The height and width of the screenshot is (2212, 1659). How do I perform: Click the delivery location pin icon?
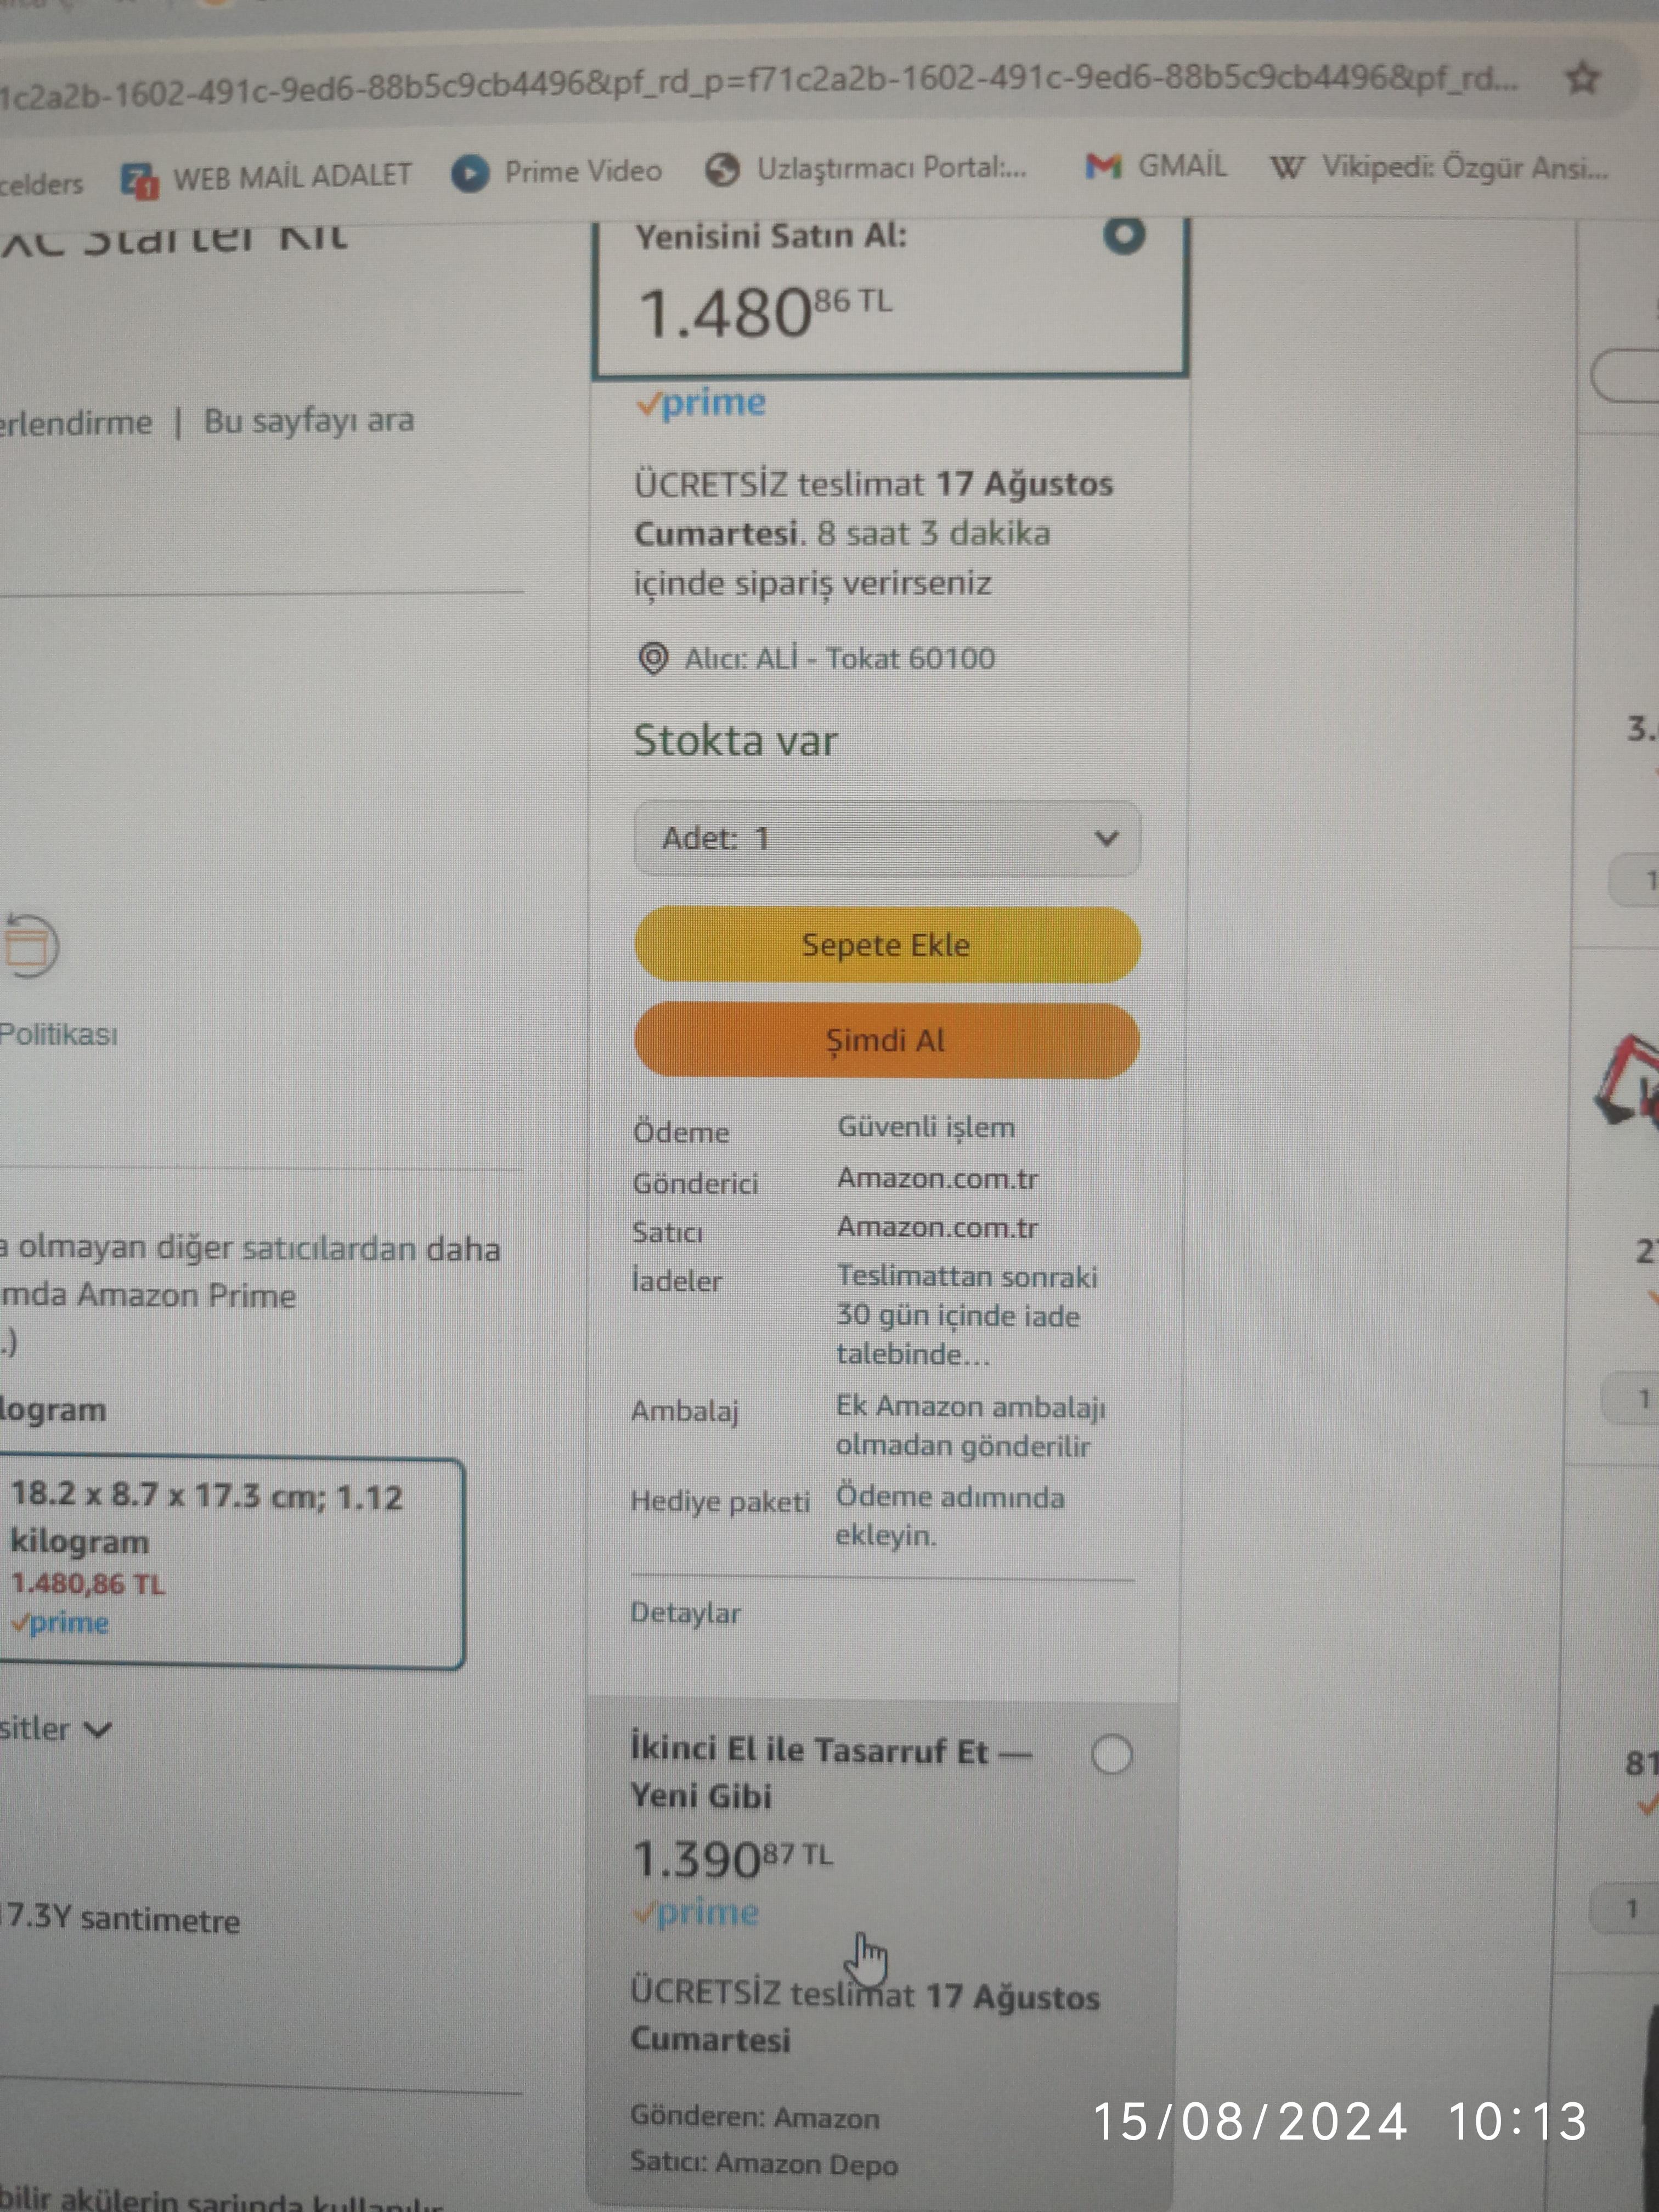tap(653, 658)
